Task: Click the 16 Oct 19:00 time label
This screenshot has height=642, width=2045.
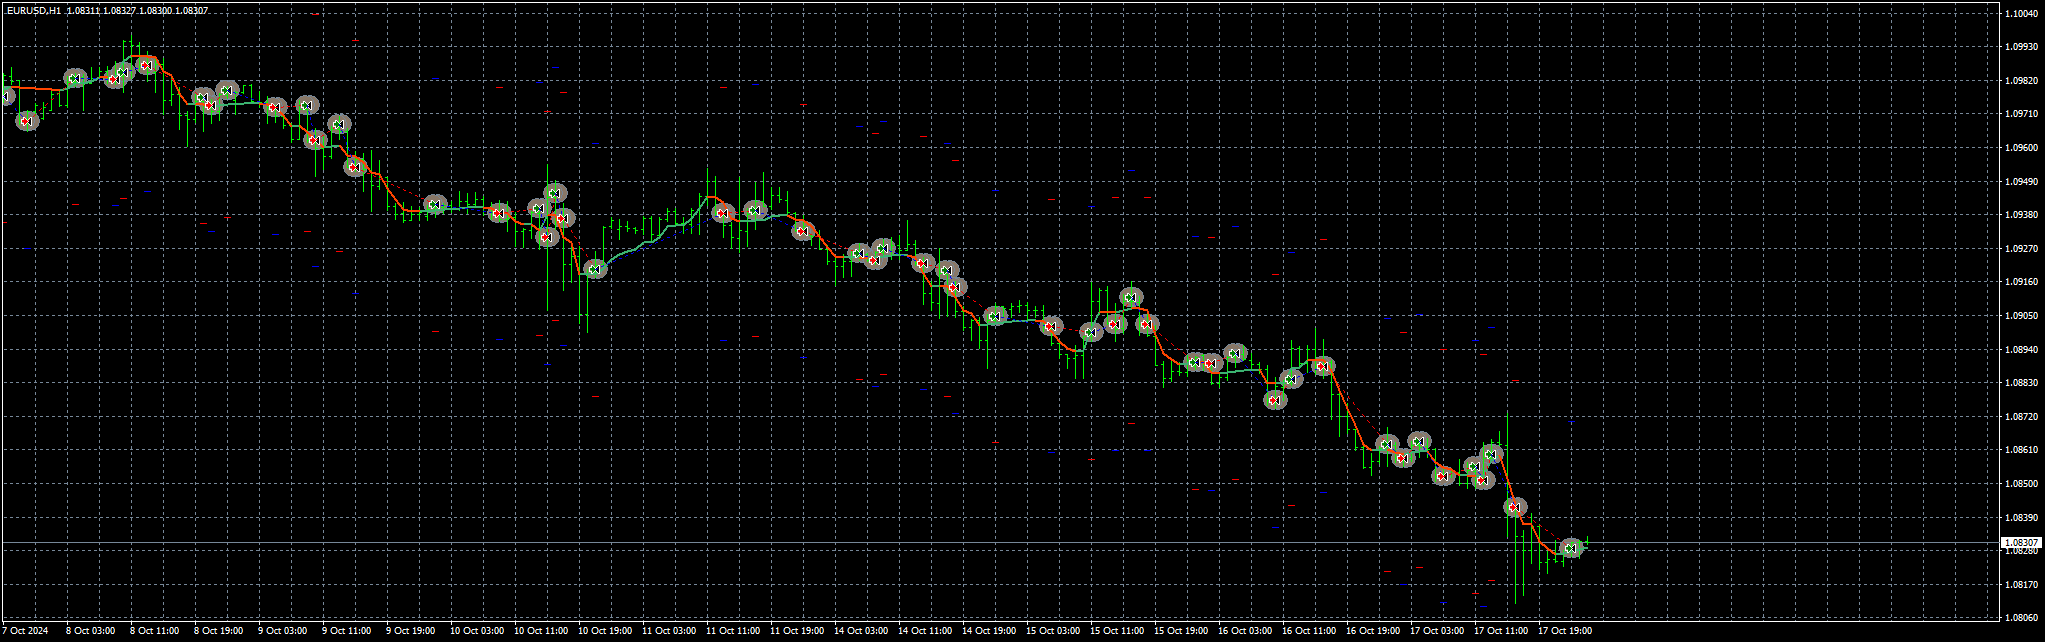Action: click(x=1373, y=631)
